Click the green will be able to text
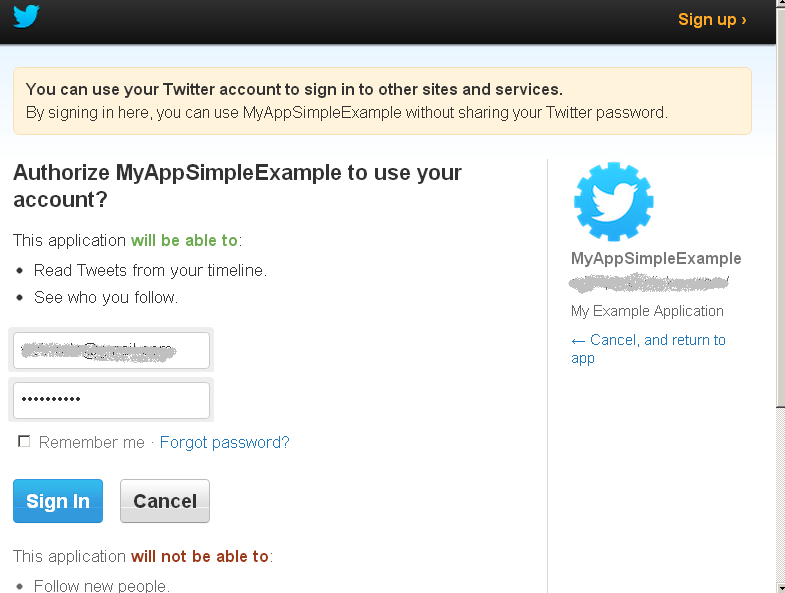The height and width of the screenshot is (593, 785). (184, 240)
